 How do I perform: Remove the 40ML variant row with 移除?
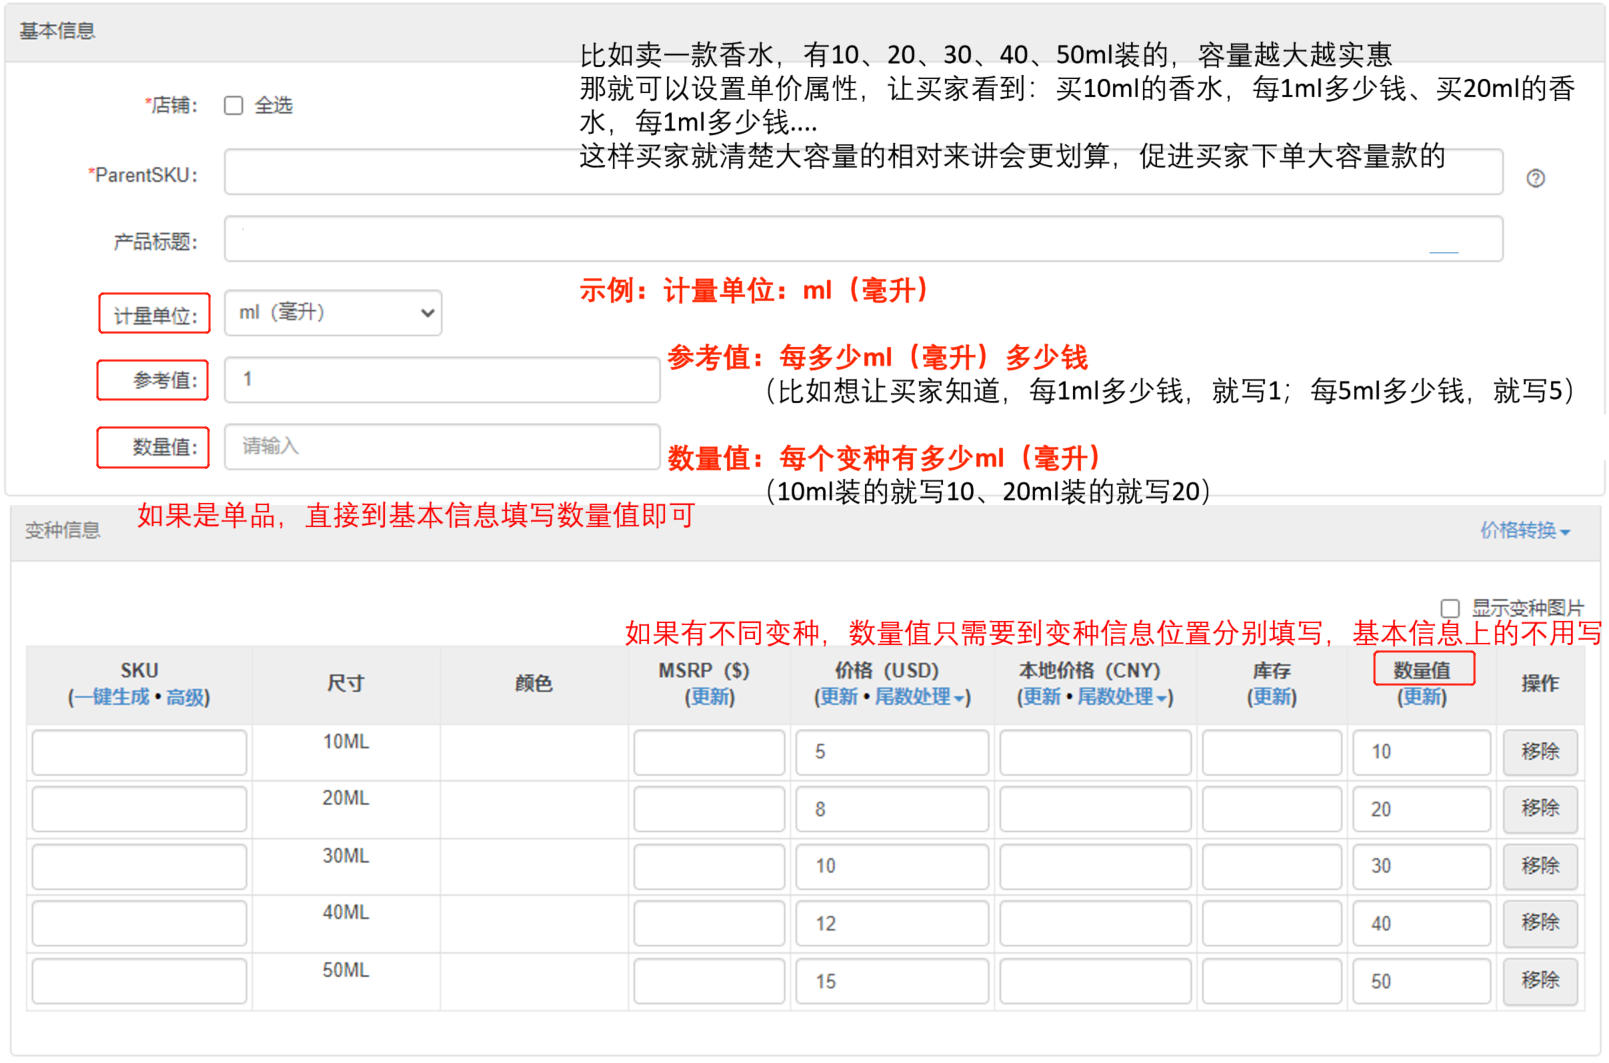[x=1540, y=923]
